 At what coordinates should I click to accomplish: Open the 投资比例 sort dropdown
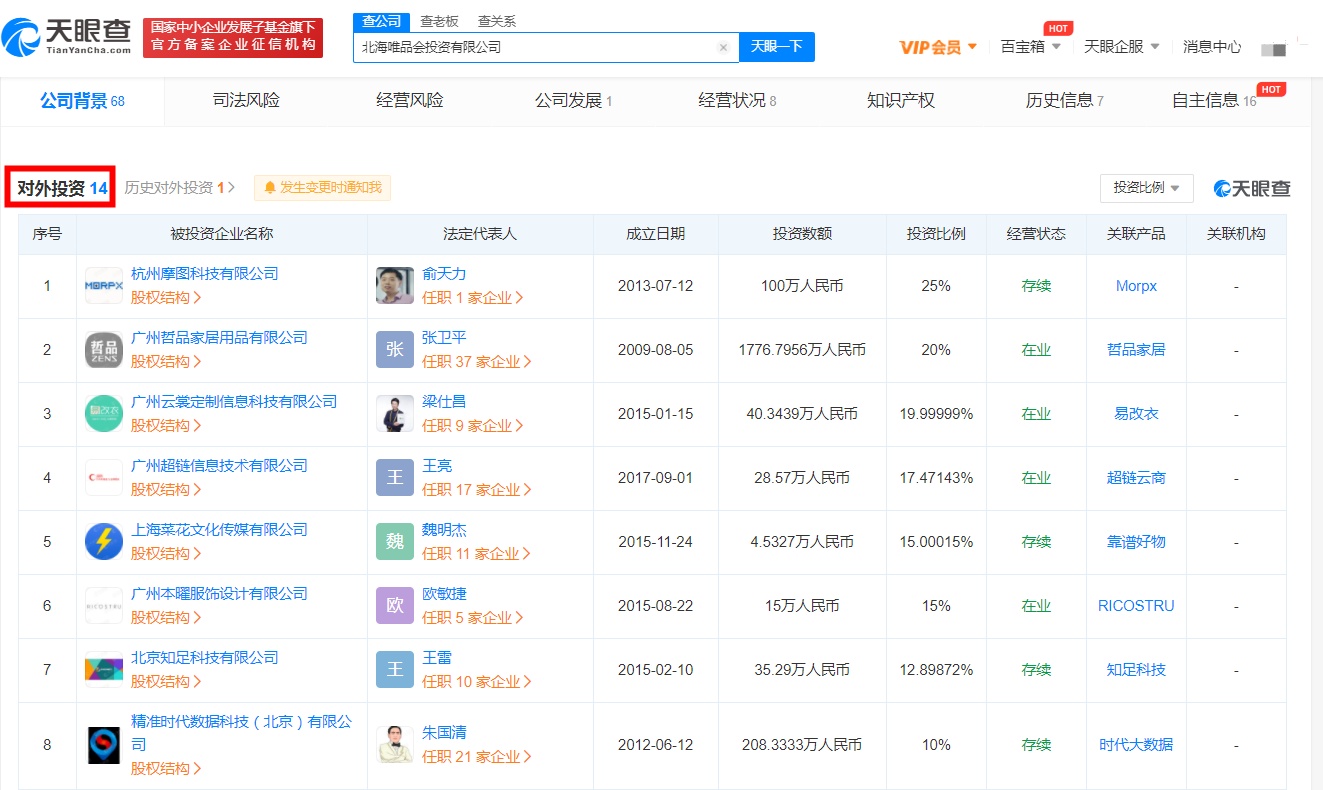[1146, 188]
